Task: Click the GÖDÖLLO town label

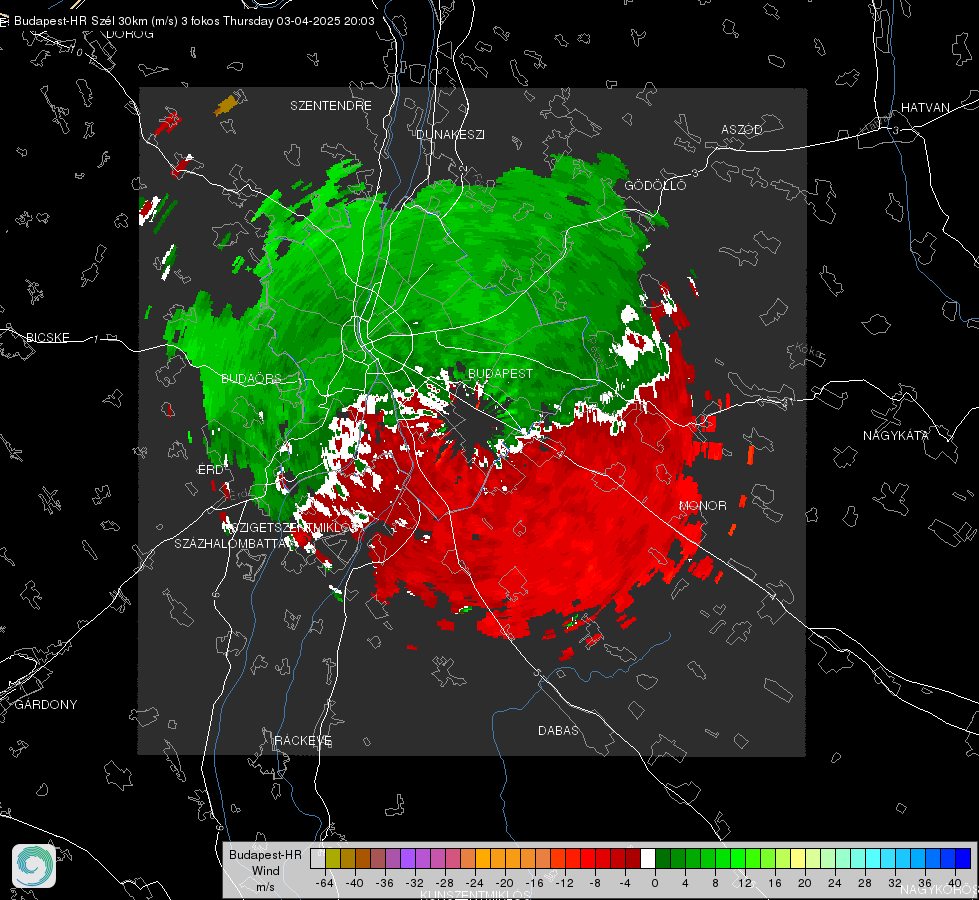Action: [655, 185]
